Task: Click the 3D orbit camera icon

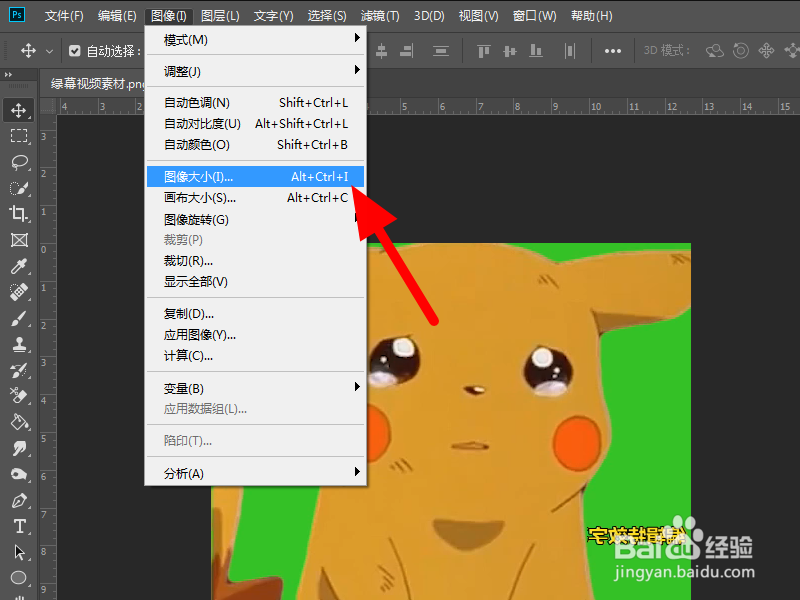Action: (714, 51)
